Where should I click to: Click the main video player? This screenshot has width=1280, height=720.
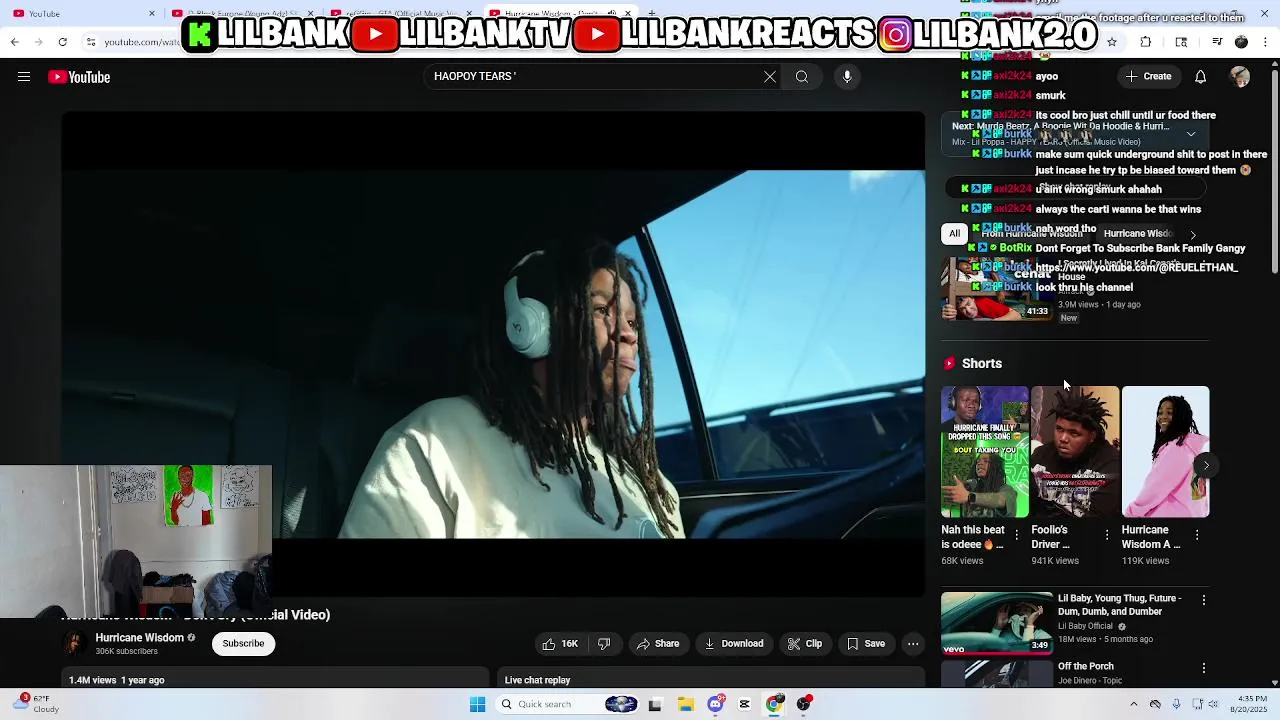pyautogui.click(x=493, y=354)
